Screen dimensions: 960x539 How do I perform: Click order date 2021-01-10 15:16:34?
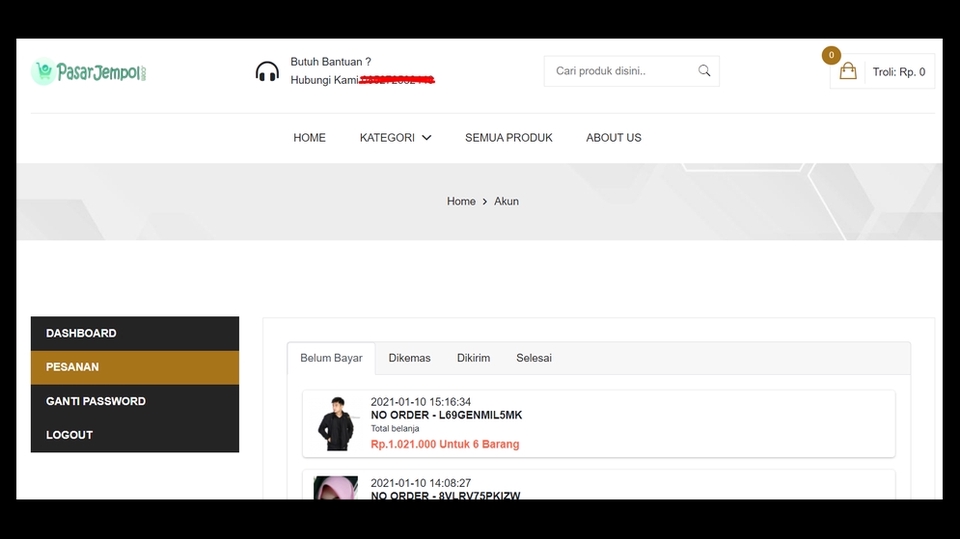(x=421, y=402)
